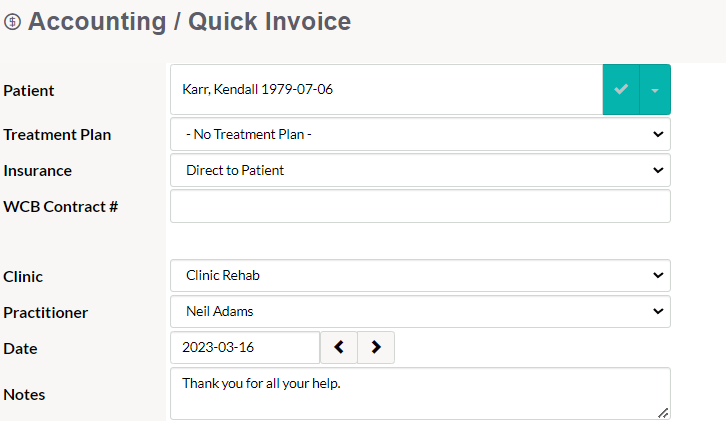The image size is (726, 435).
Task: Click the Insurance label text
Action: click(x=38, y=171)
